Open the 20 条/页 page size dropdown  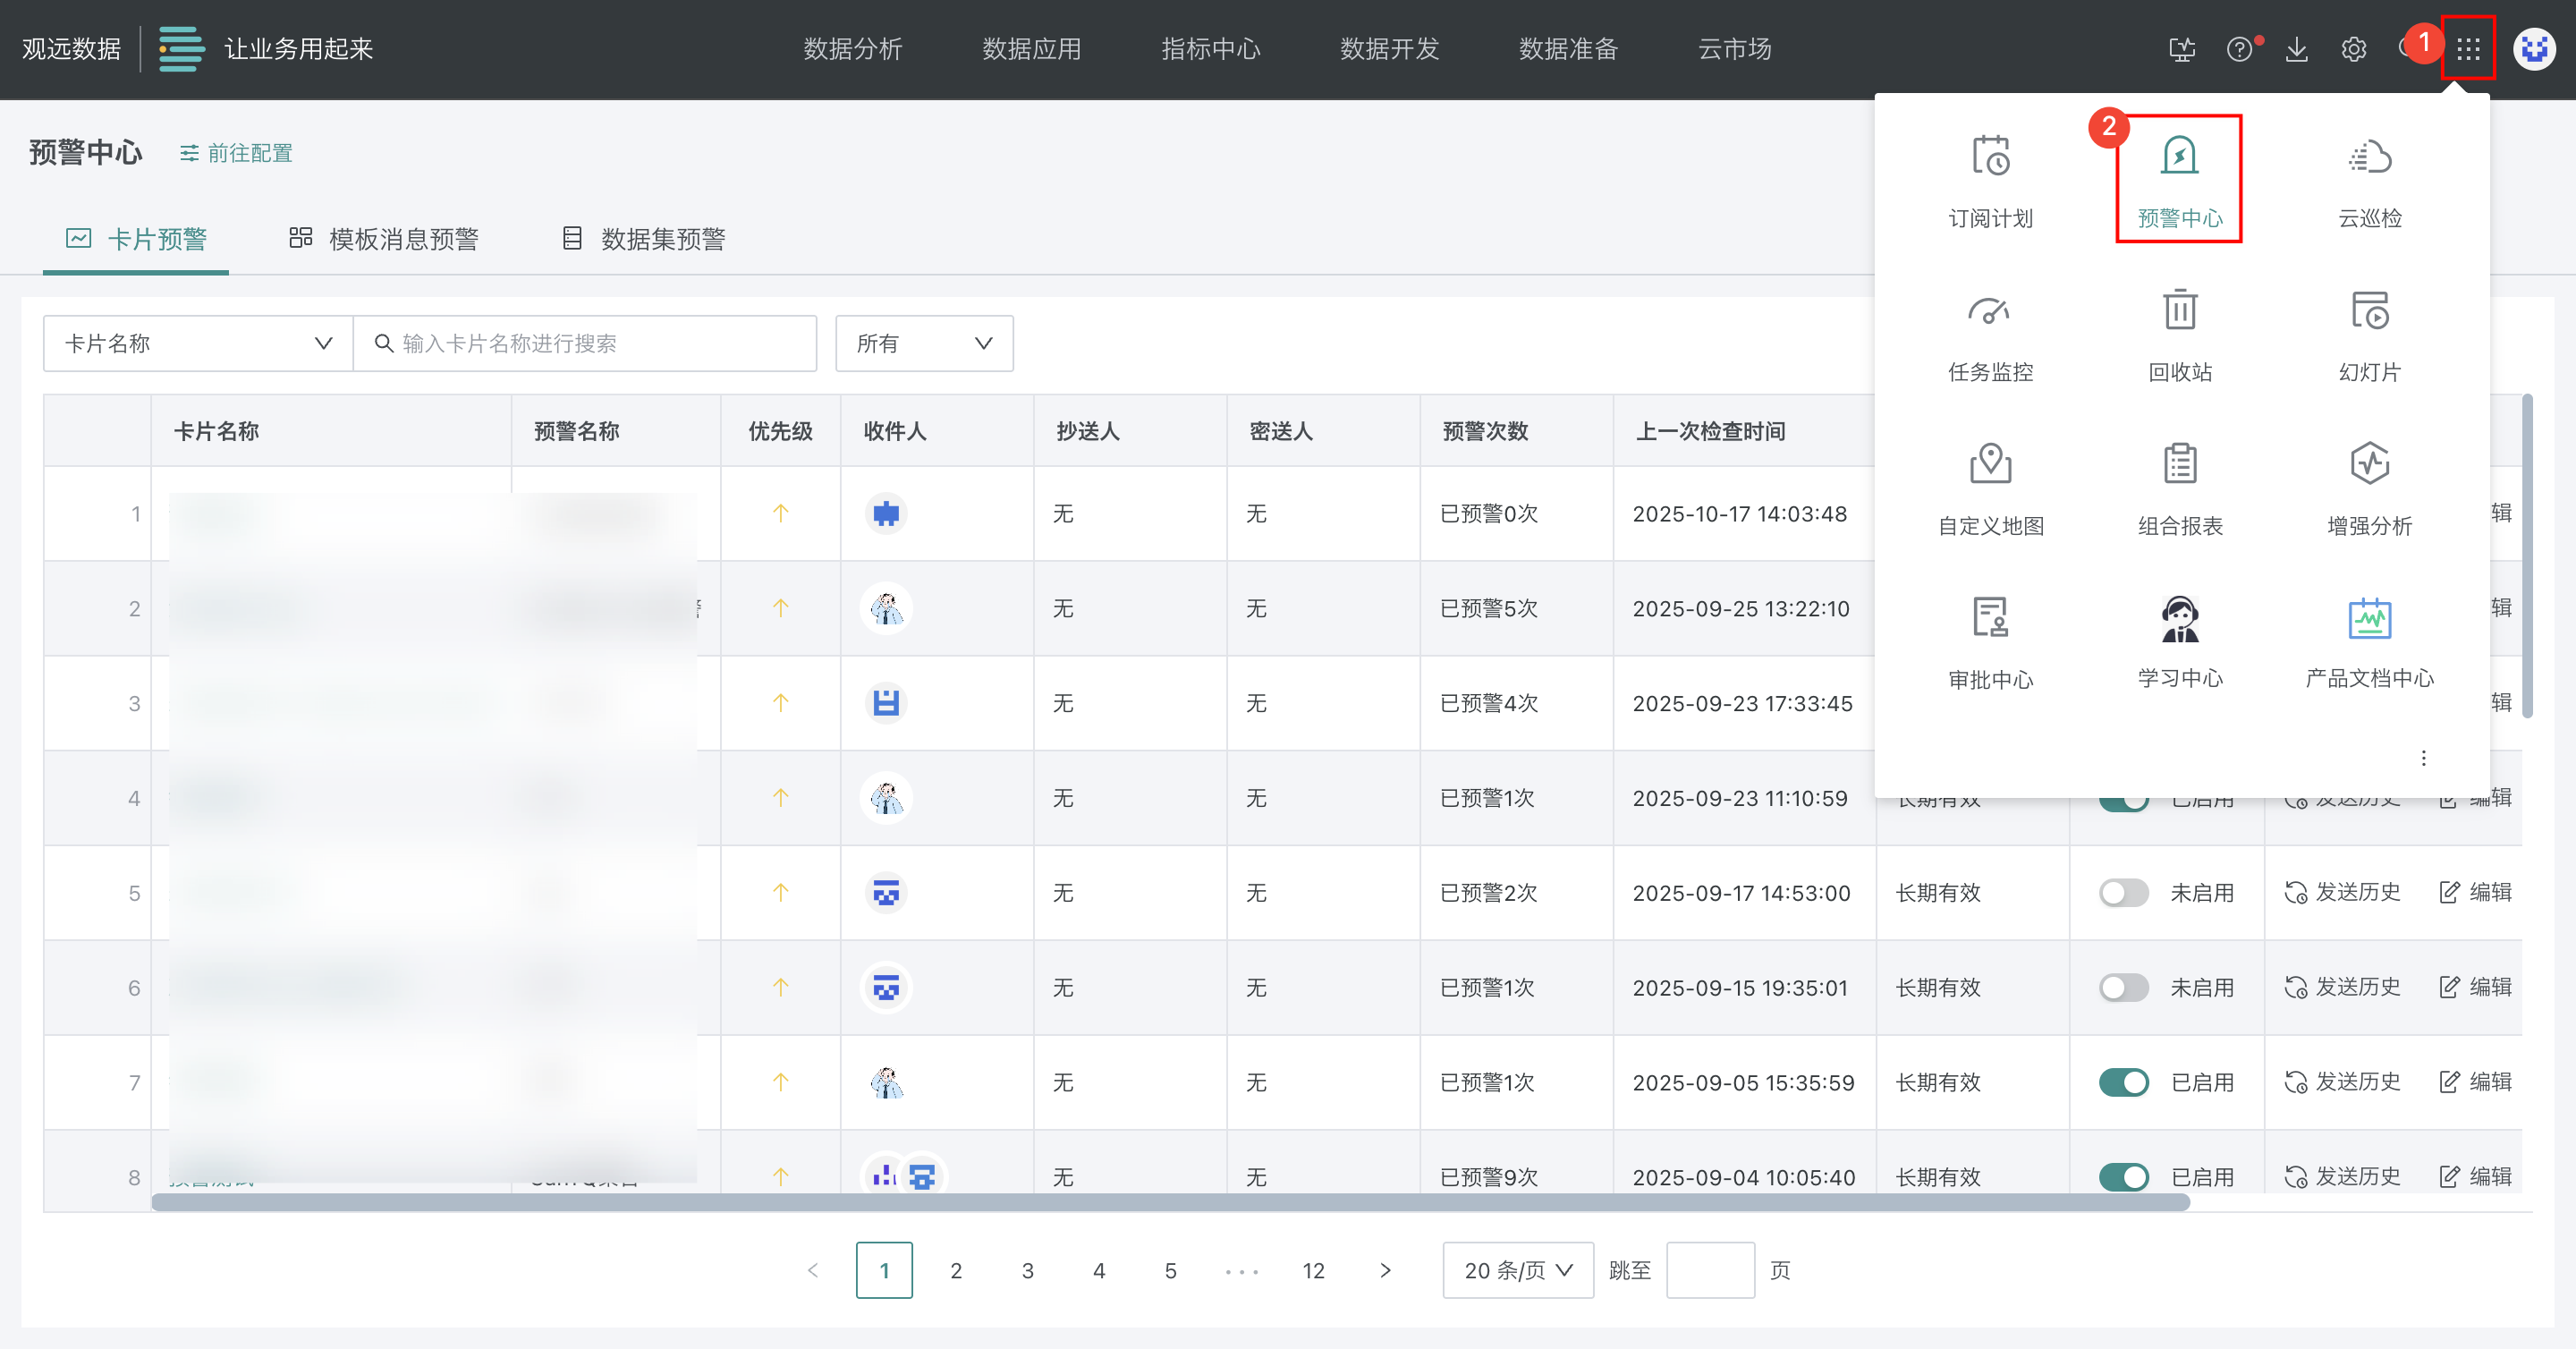point(1517,1270)
